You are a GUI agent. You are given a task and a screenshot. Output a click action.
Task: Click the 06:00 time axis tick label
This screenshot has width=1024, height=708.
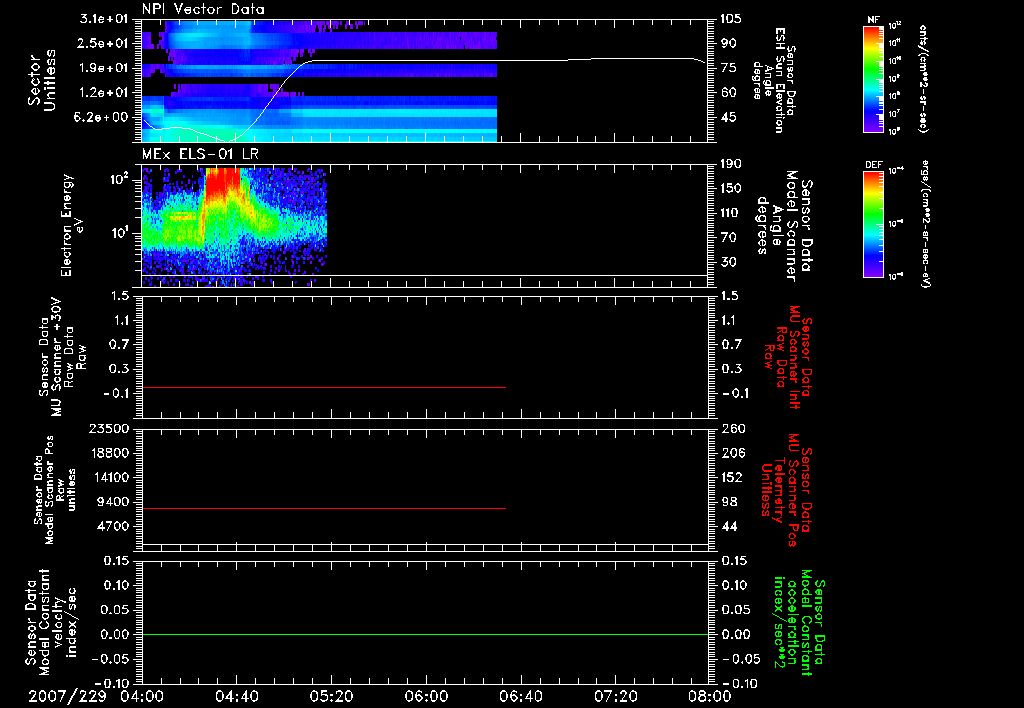[x=426, y=696]
